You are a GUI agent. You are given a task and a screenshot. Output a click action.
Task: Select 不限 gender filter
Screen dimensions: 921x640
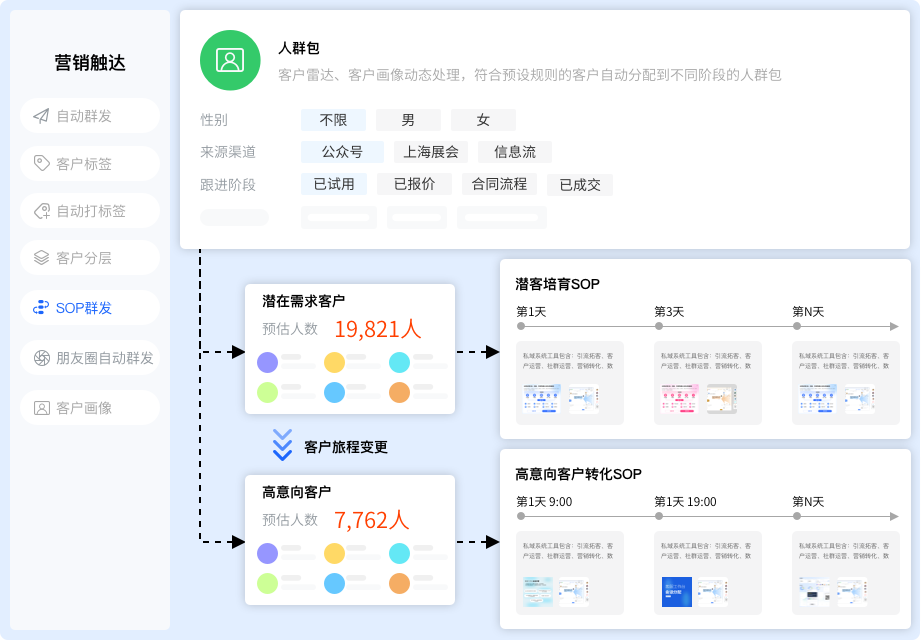click(x=333, y=120)
